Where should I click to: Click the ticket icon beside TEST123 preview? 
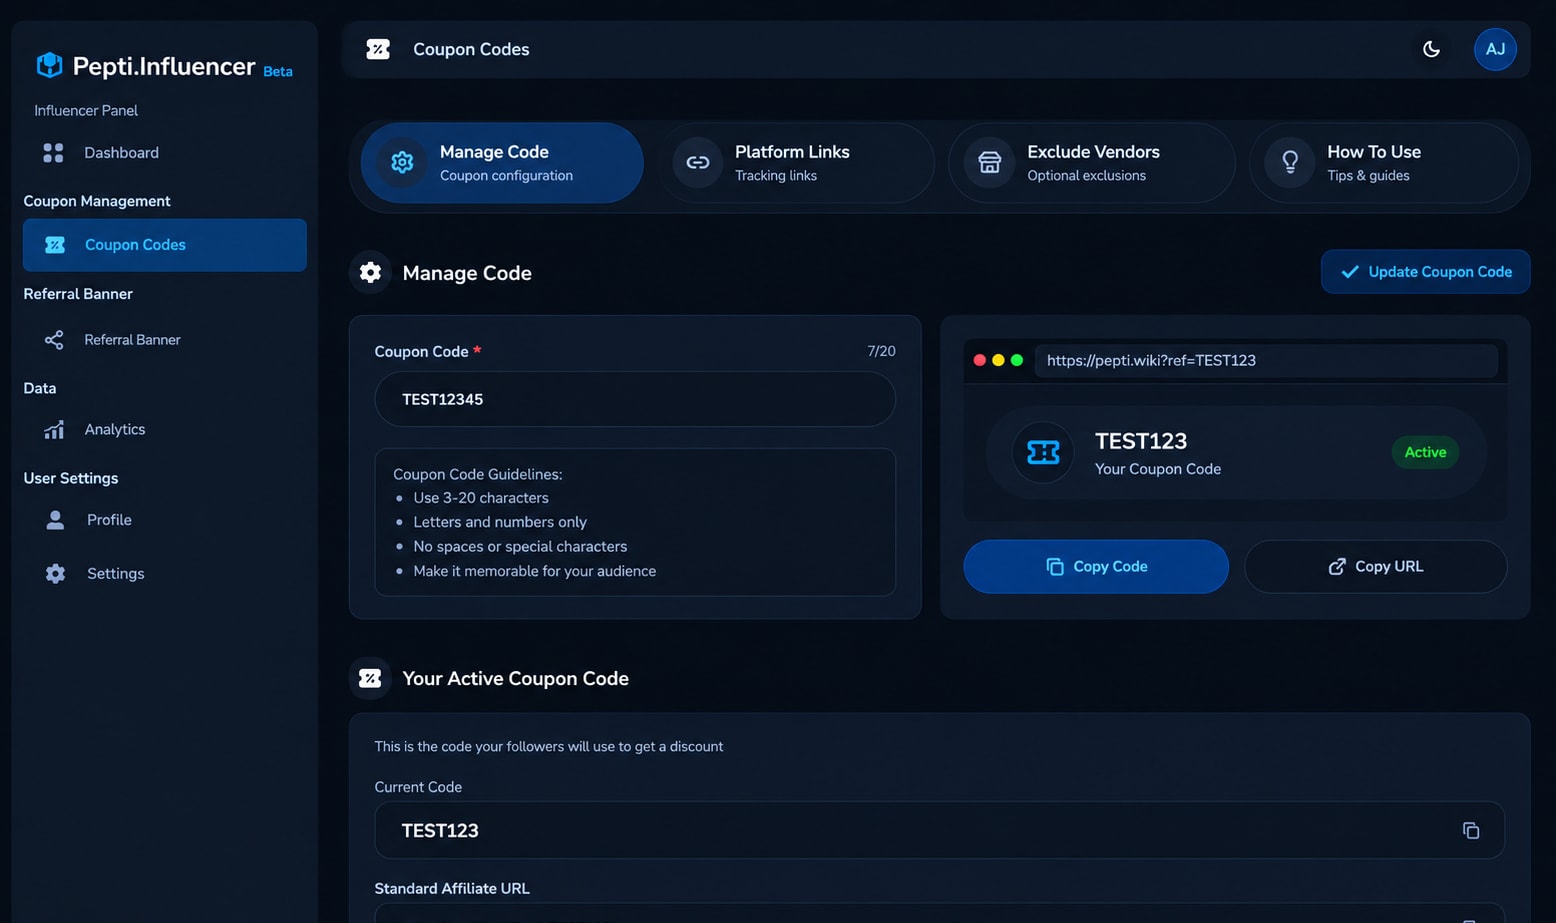pyautogui.click(x=1043, y=453)
